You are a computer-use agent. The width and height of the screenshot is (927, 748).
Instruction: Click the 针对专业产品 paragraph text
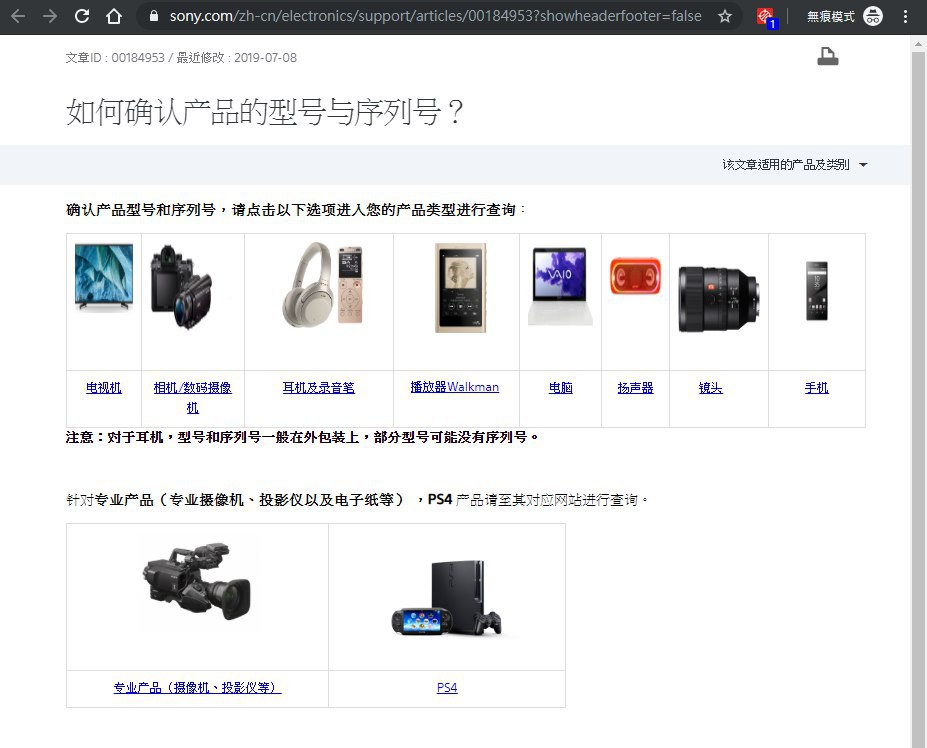pyautogui.click(x=357, y=500)
